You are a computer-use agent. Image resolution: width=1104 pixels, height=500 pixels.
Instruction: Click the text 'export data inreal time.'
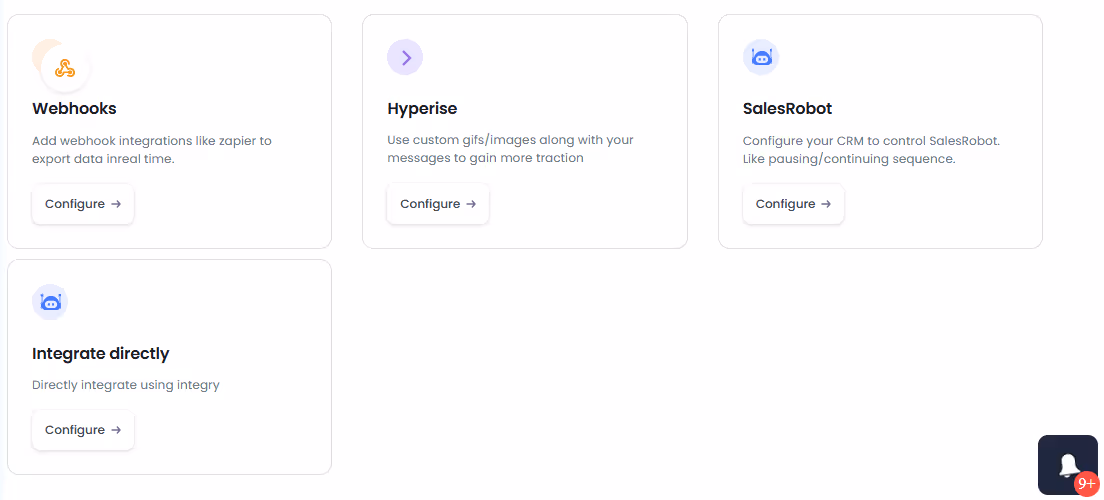104,159
